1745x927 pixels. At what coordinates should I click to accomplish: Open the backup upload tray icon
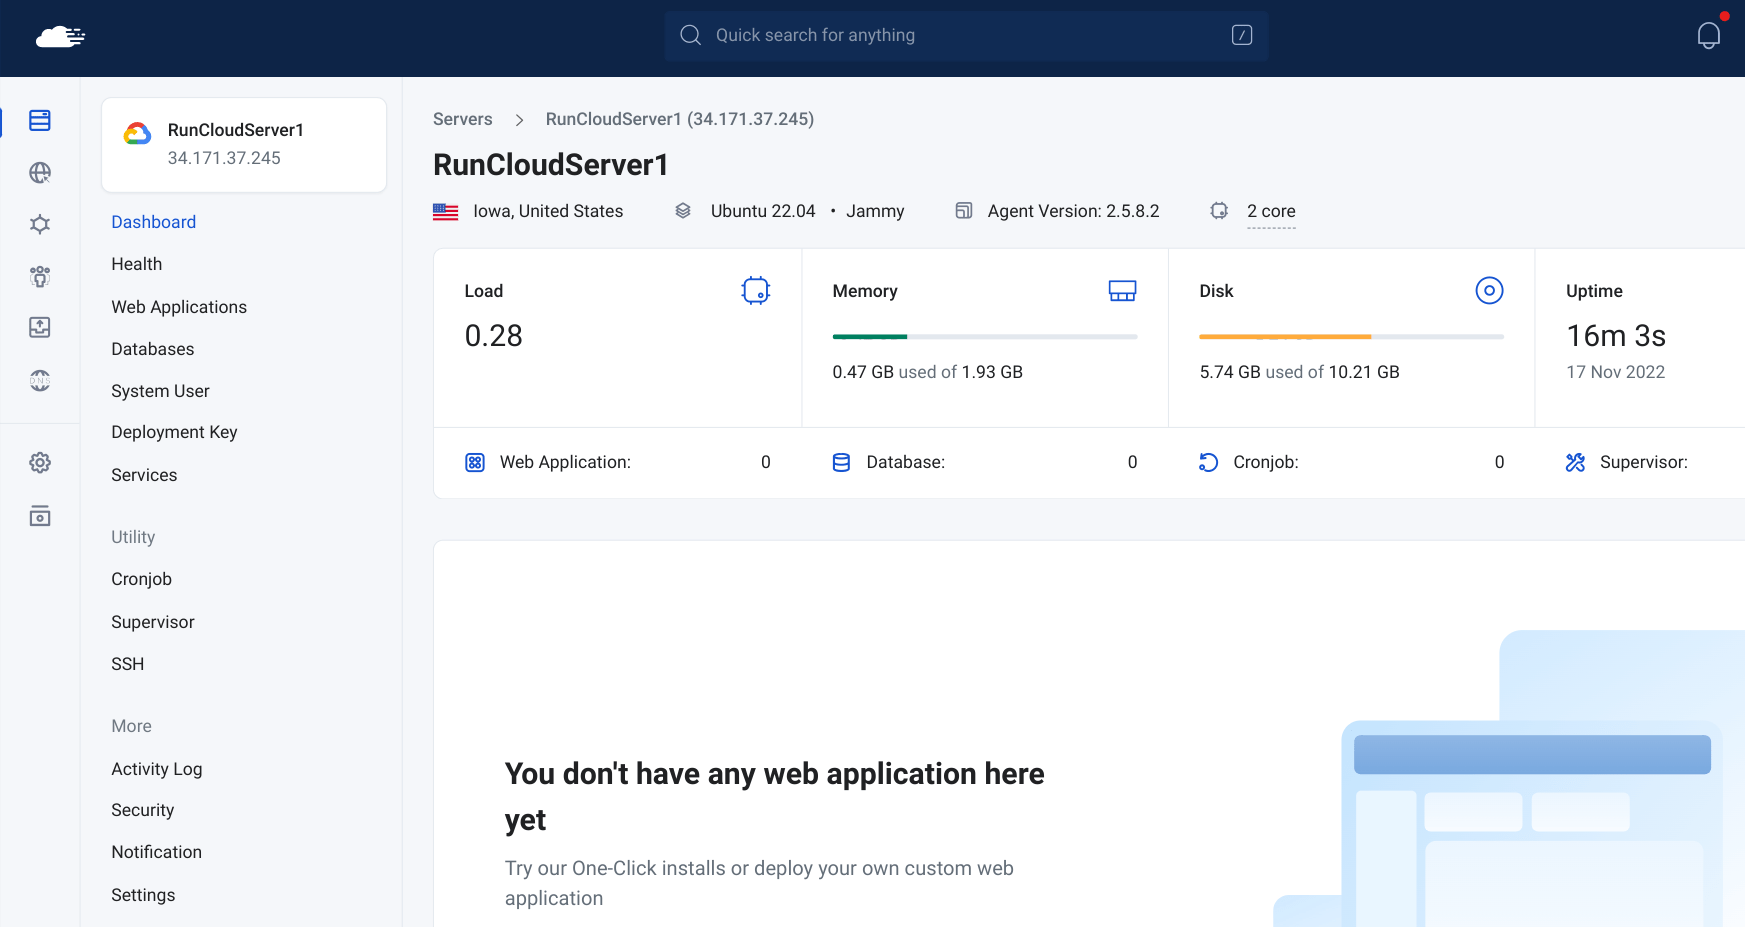40,327
